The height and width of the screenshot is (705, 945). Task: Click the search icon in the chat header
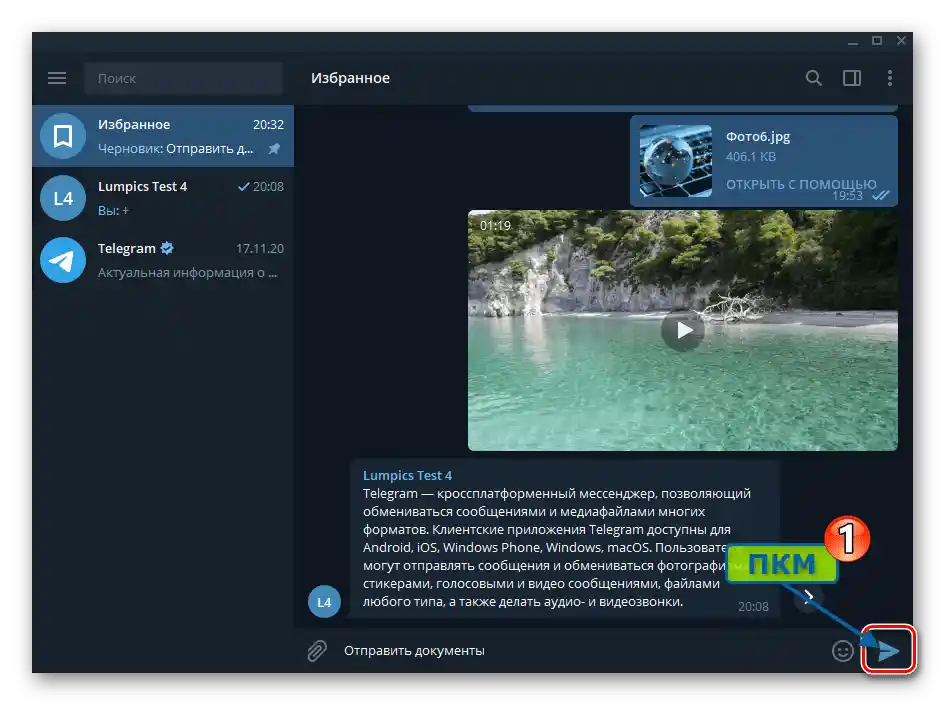(x=814, y=77)
